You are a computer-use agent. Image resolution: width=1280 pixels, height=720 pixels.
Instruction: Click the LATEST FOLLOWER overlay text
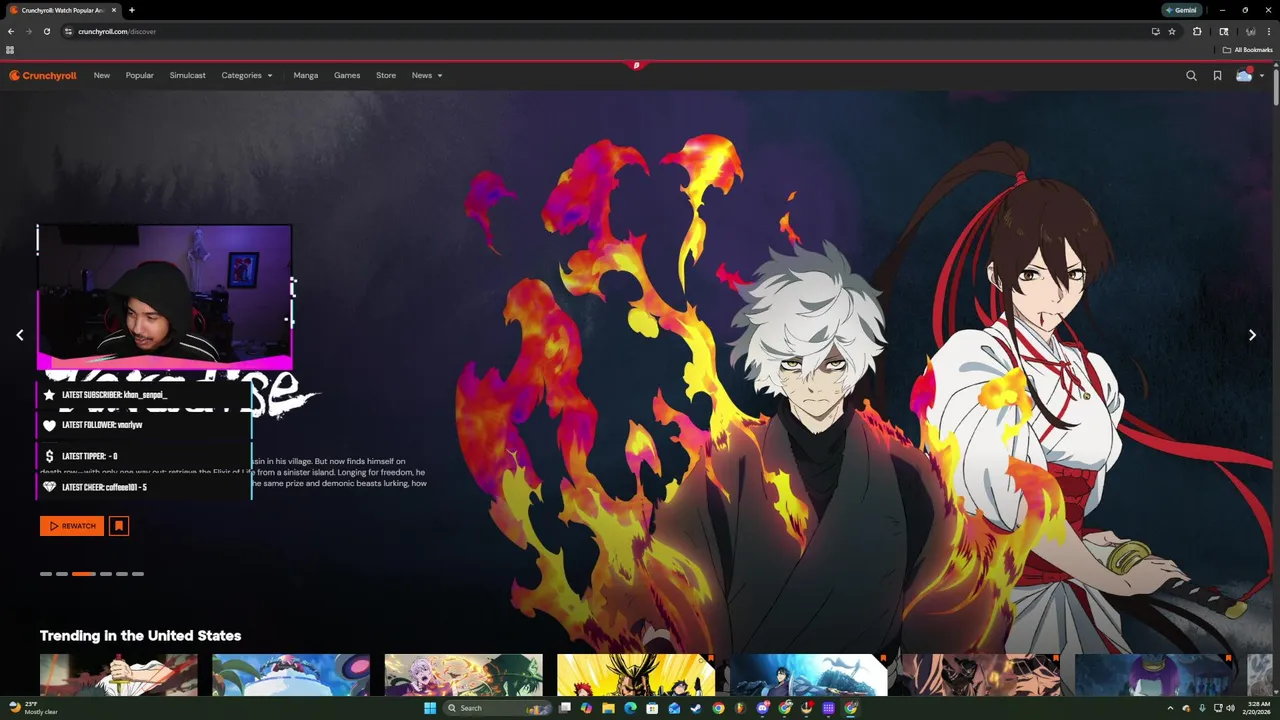pyautogui.click(x=102, y=425)
